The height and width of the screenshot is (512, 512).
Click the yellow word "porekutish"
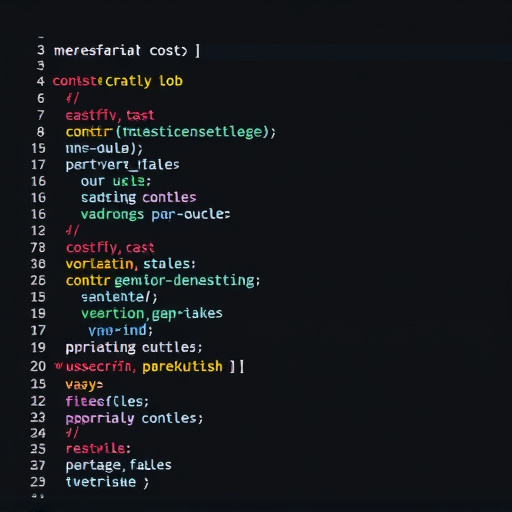point(182,367)
